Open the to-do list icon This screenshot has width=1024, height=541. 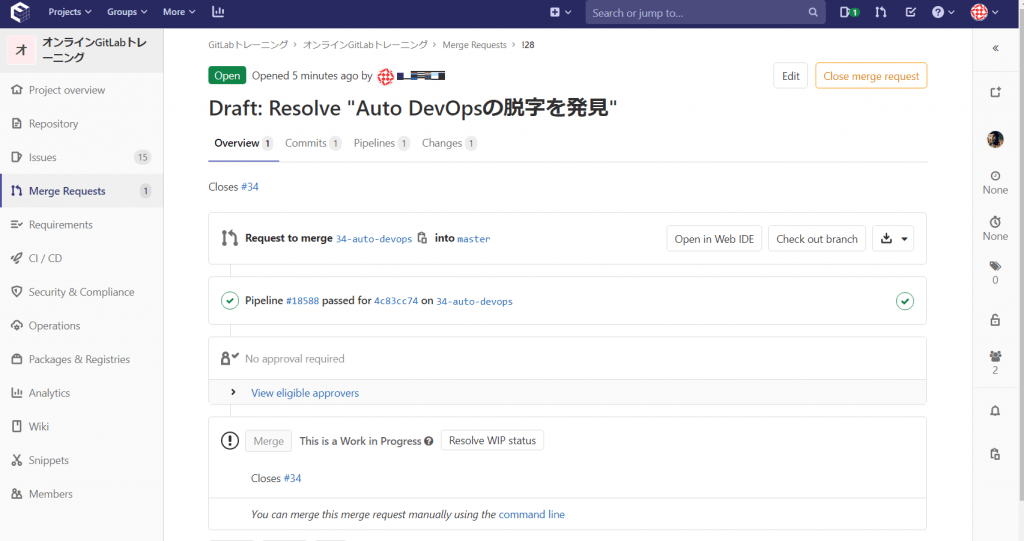click(x=910, y=12)
